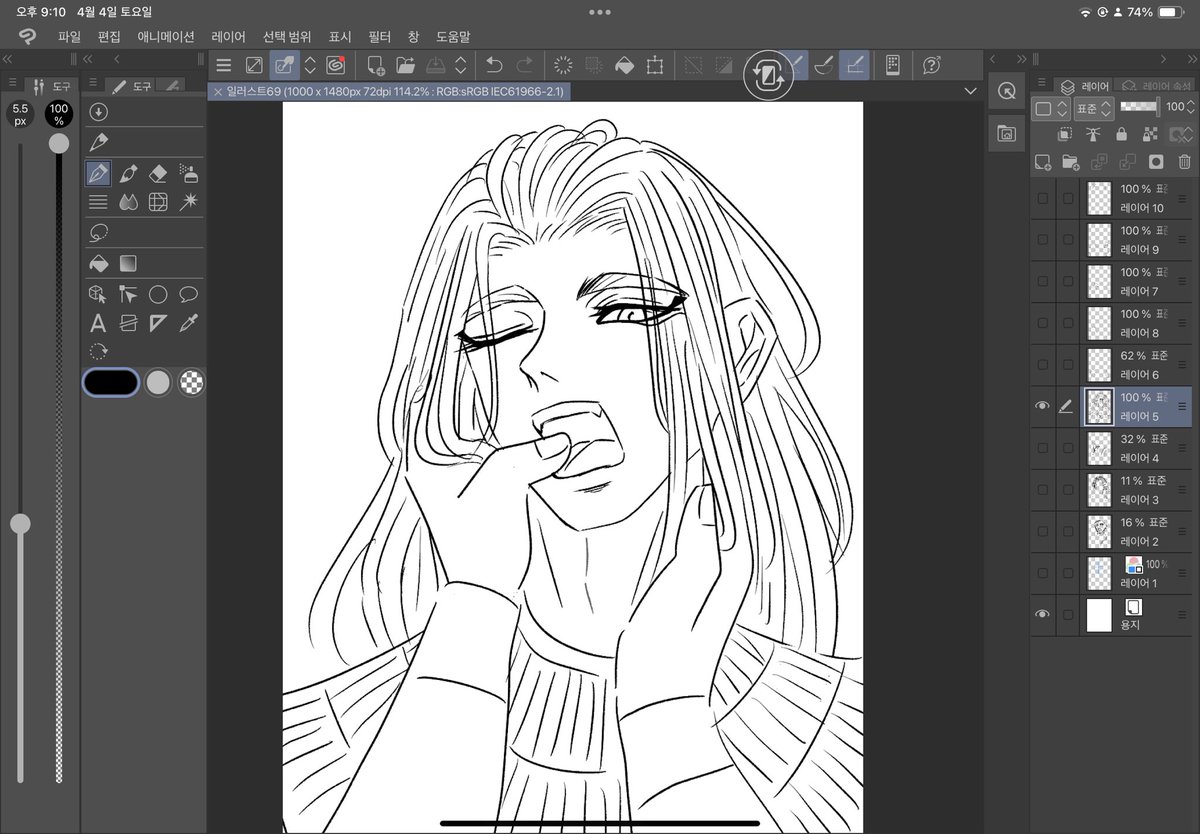Open the Navigator panel icon

tap(1006, 91)
